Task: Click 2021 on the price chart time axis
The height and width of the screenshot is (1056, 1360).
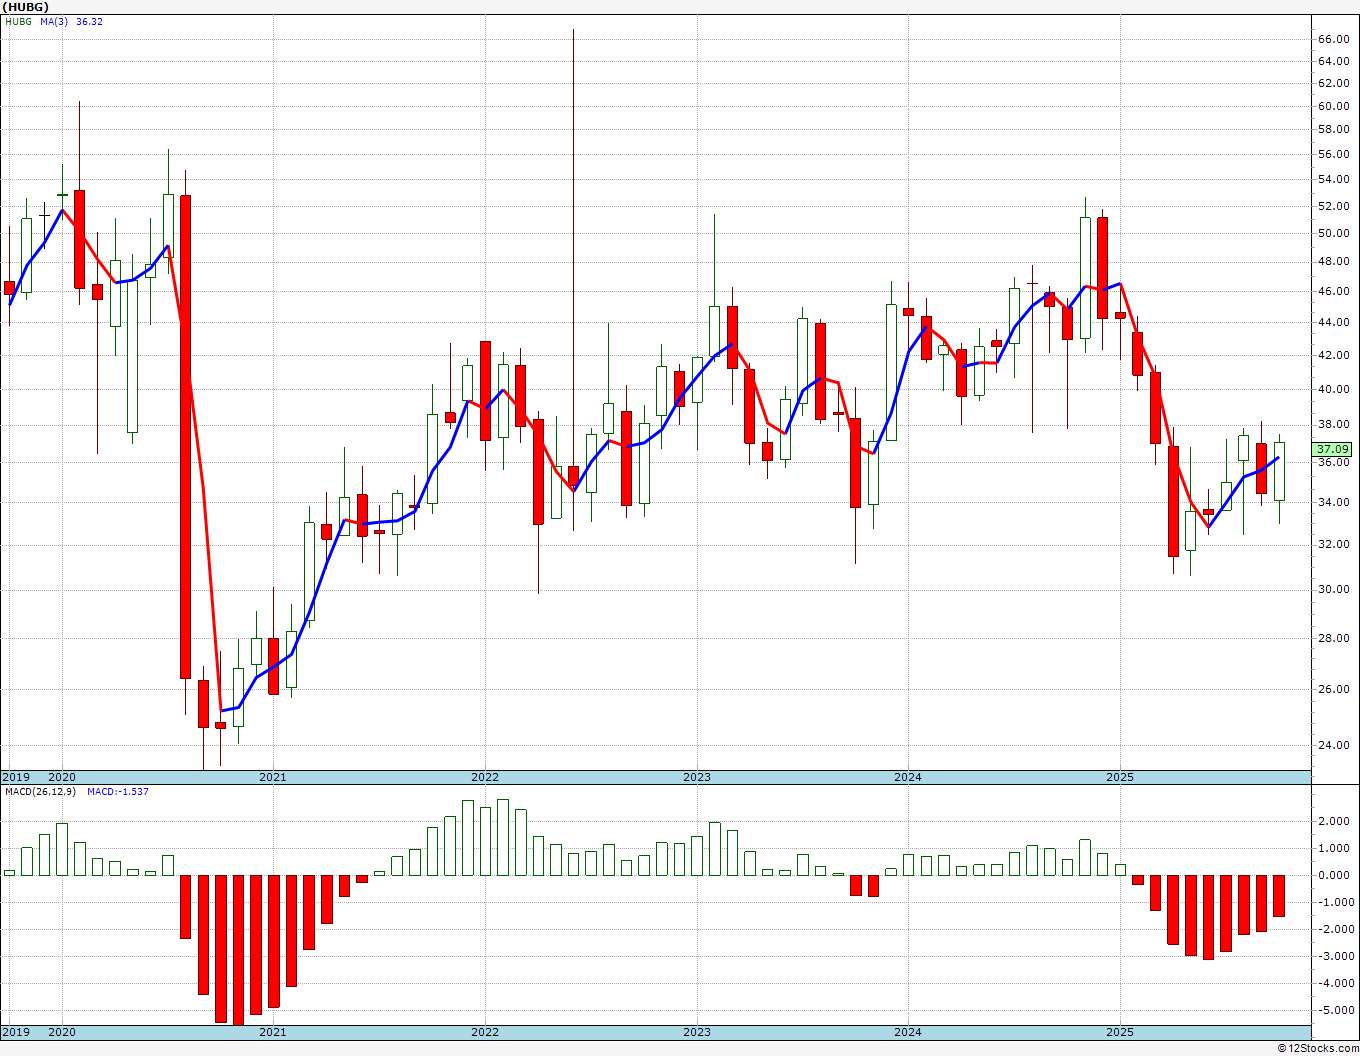Action: point(273,777)
